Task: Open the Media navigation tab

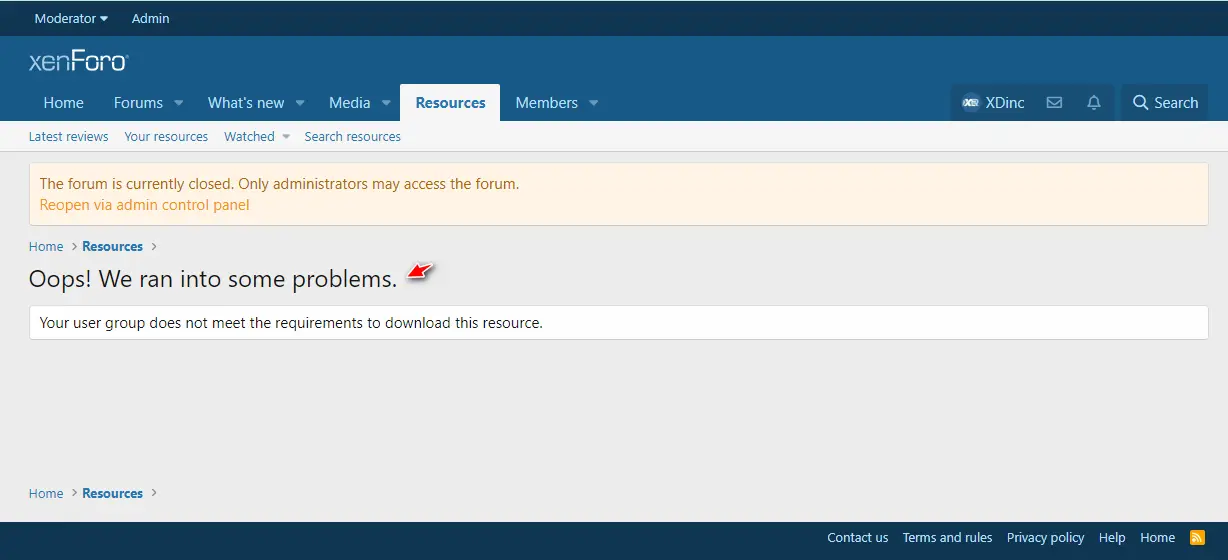Action: pyautogui.click(x=350, y=102)
